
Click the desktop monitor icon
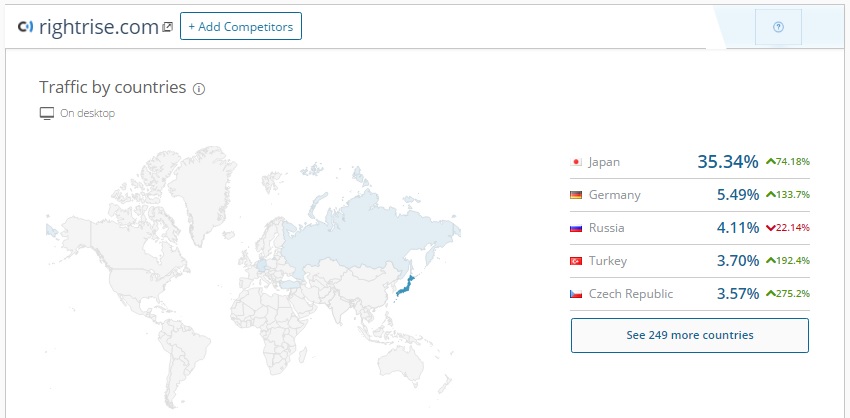[47, 113]
